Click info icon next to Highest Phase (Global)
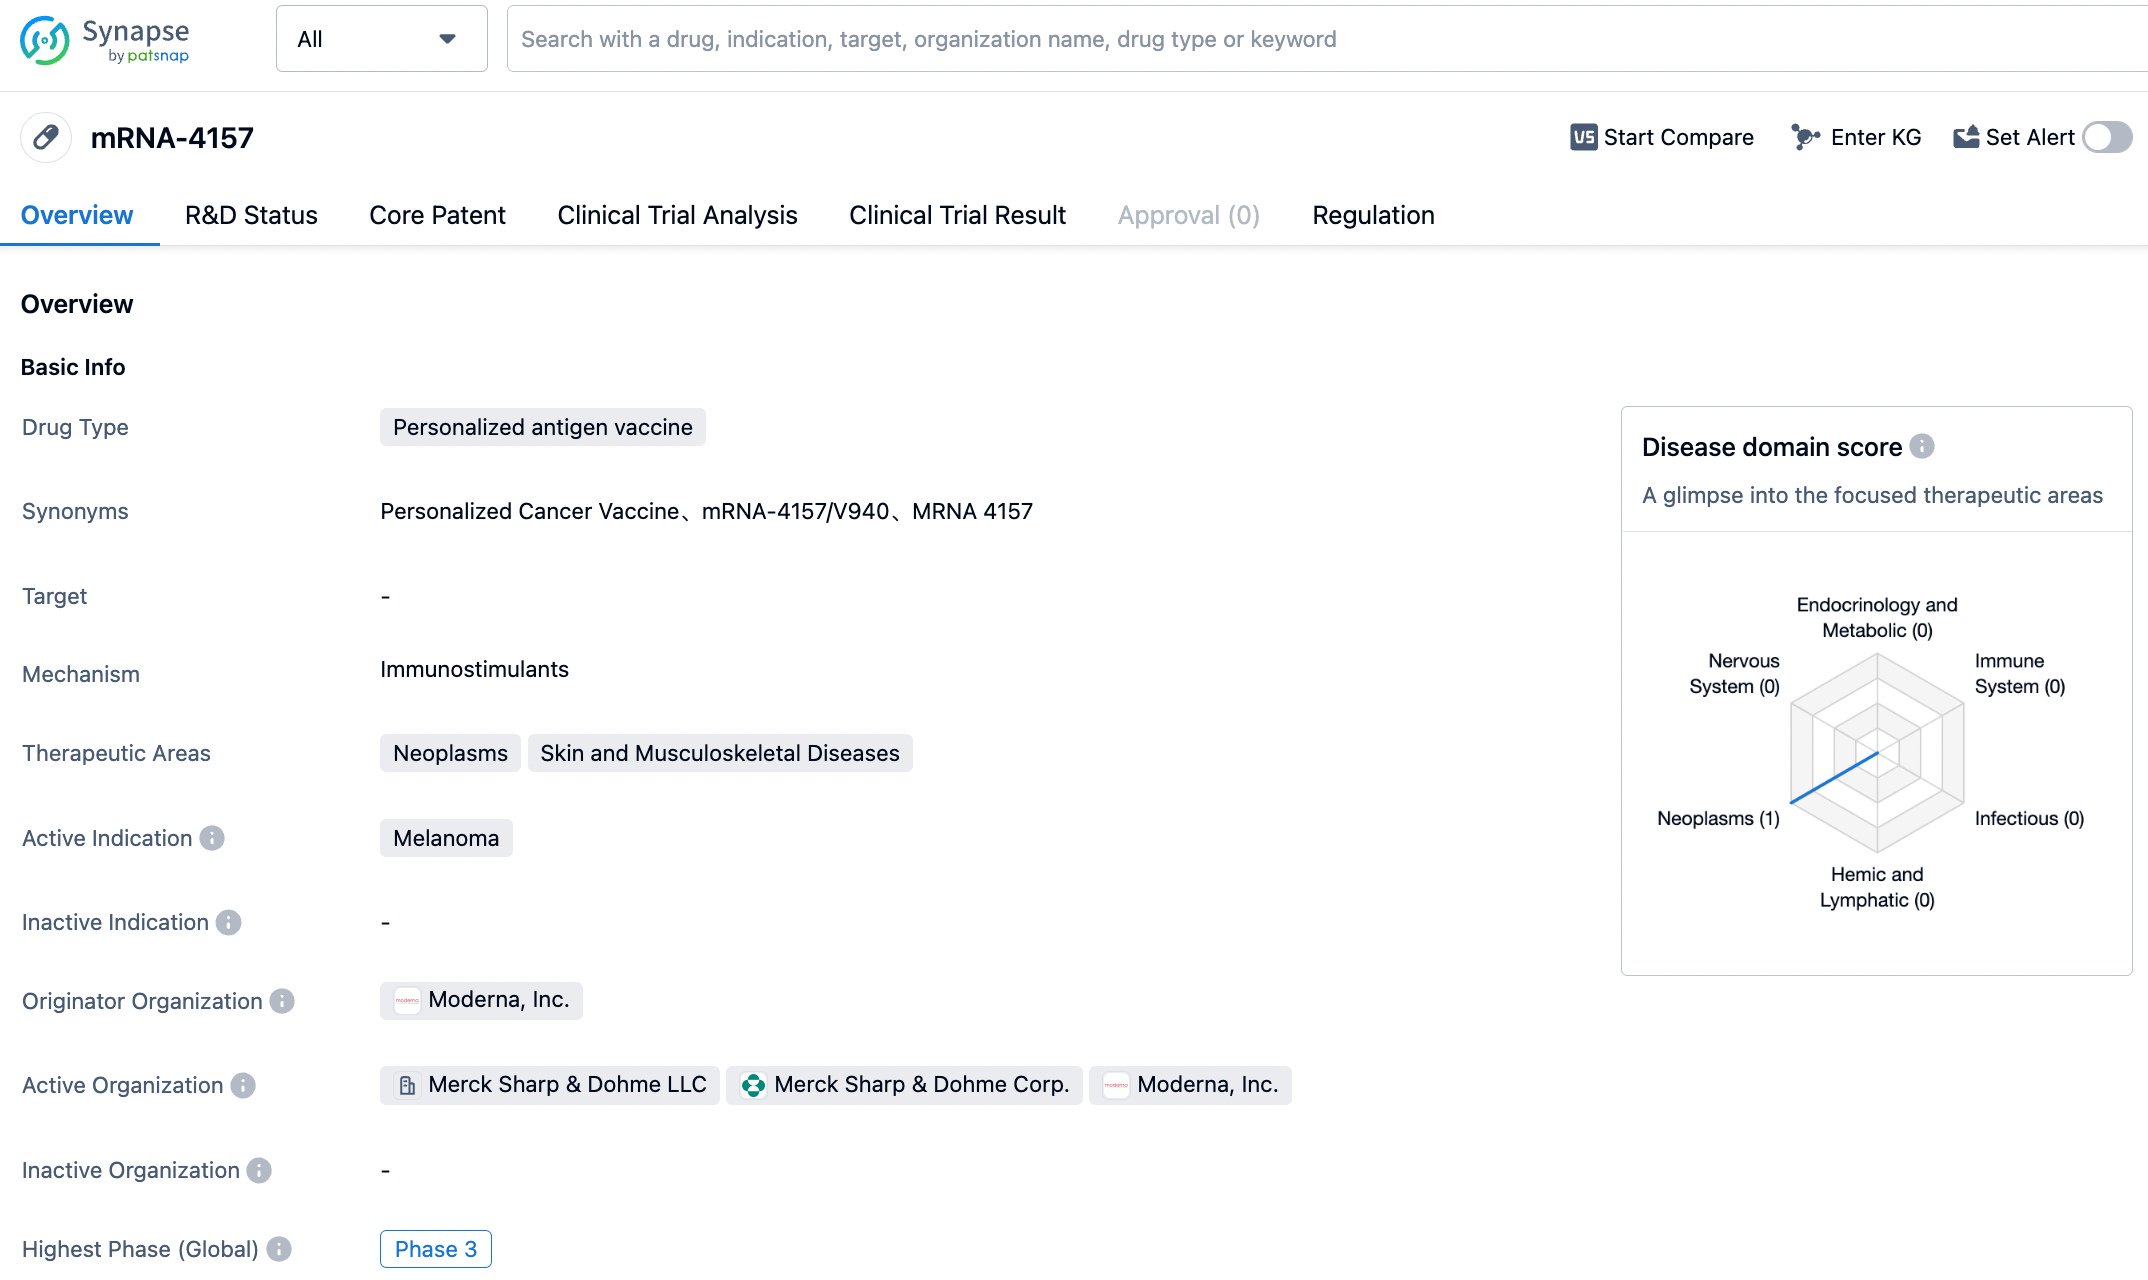 tap(280, 1249)
